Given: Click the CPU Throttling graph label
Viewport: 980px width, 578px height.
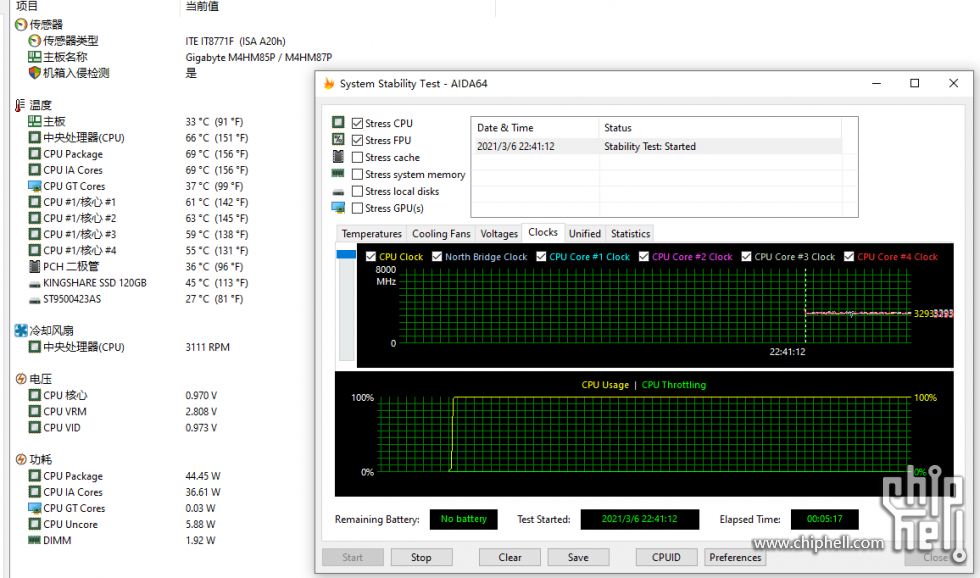Looking at the screenshot, I should pos(674,385).
